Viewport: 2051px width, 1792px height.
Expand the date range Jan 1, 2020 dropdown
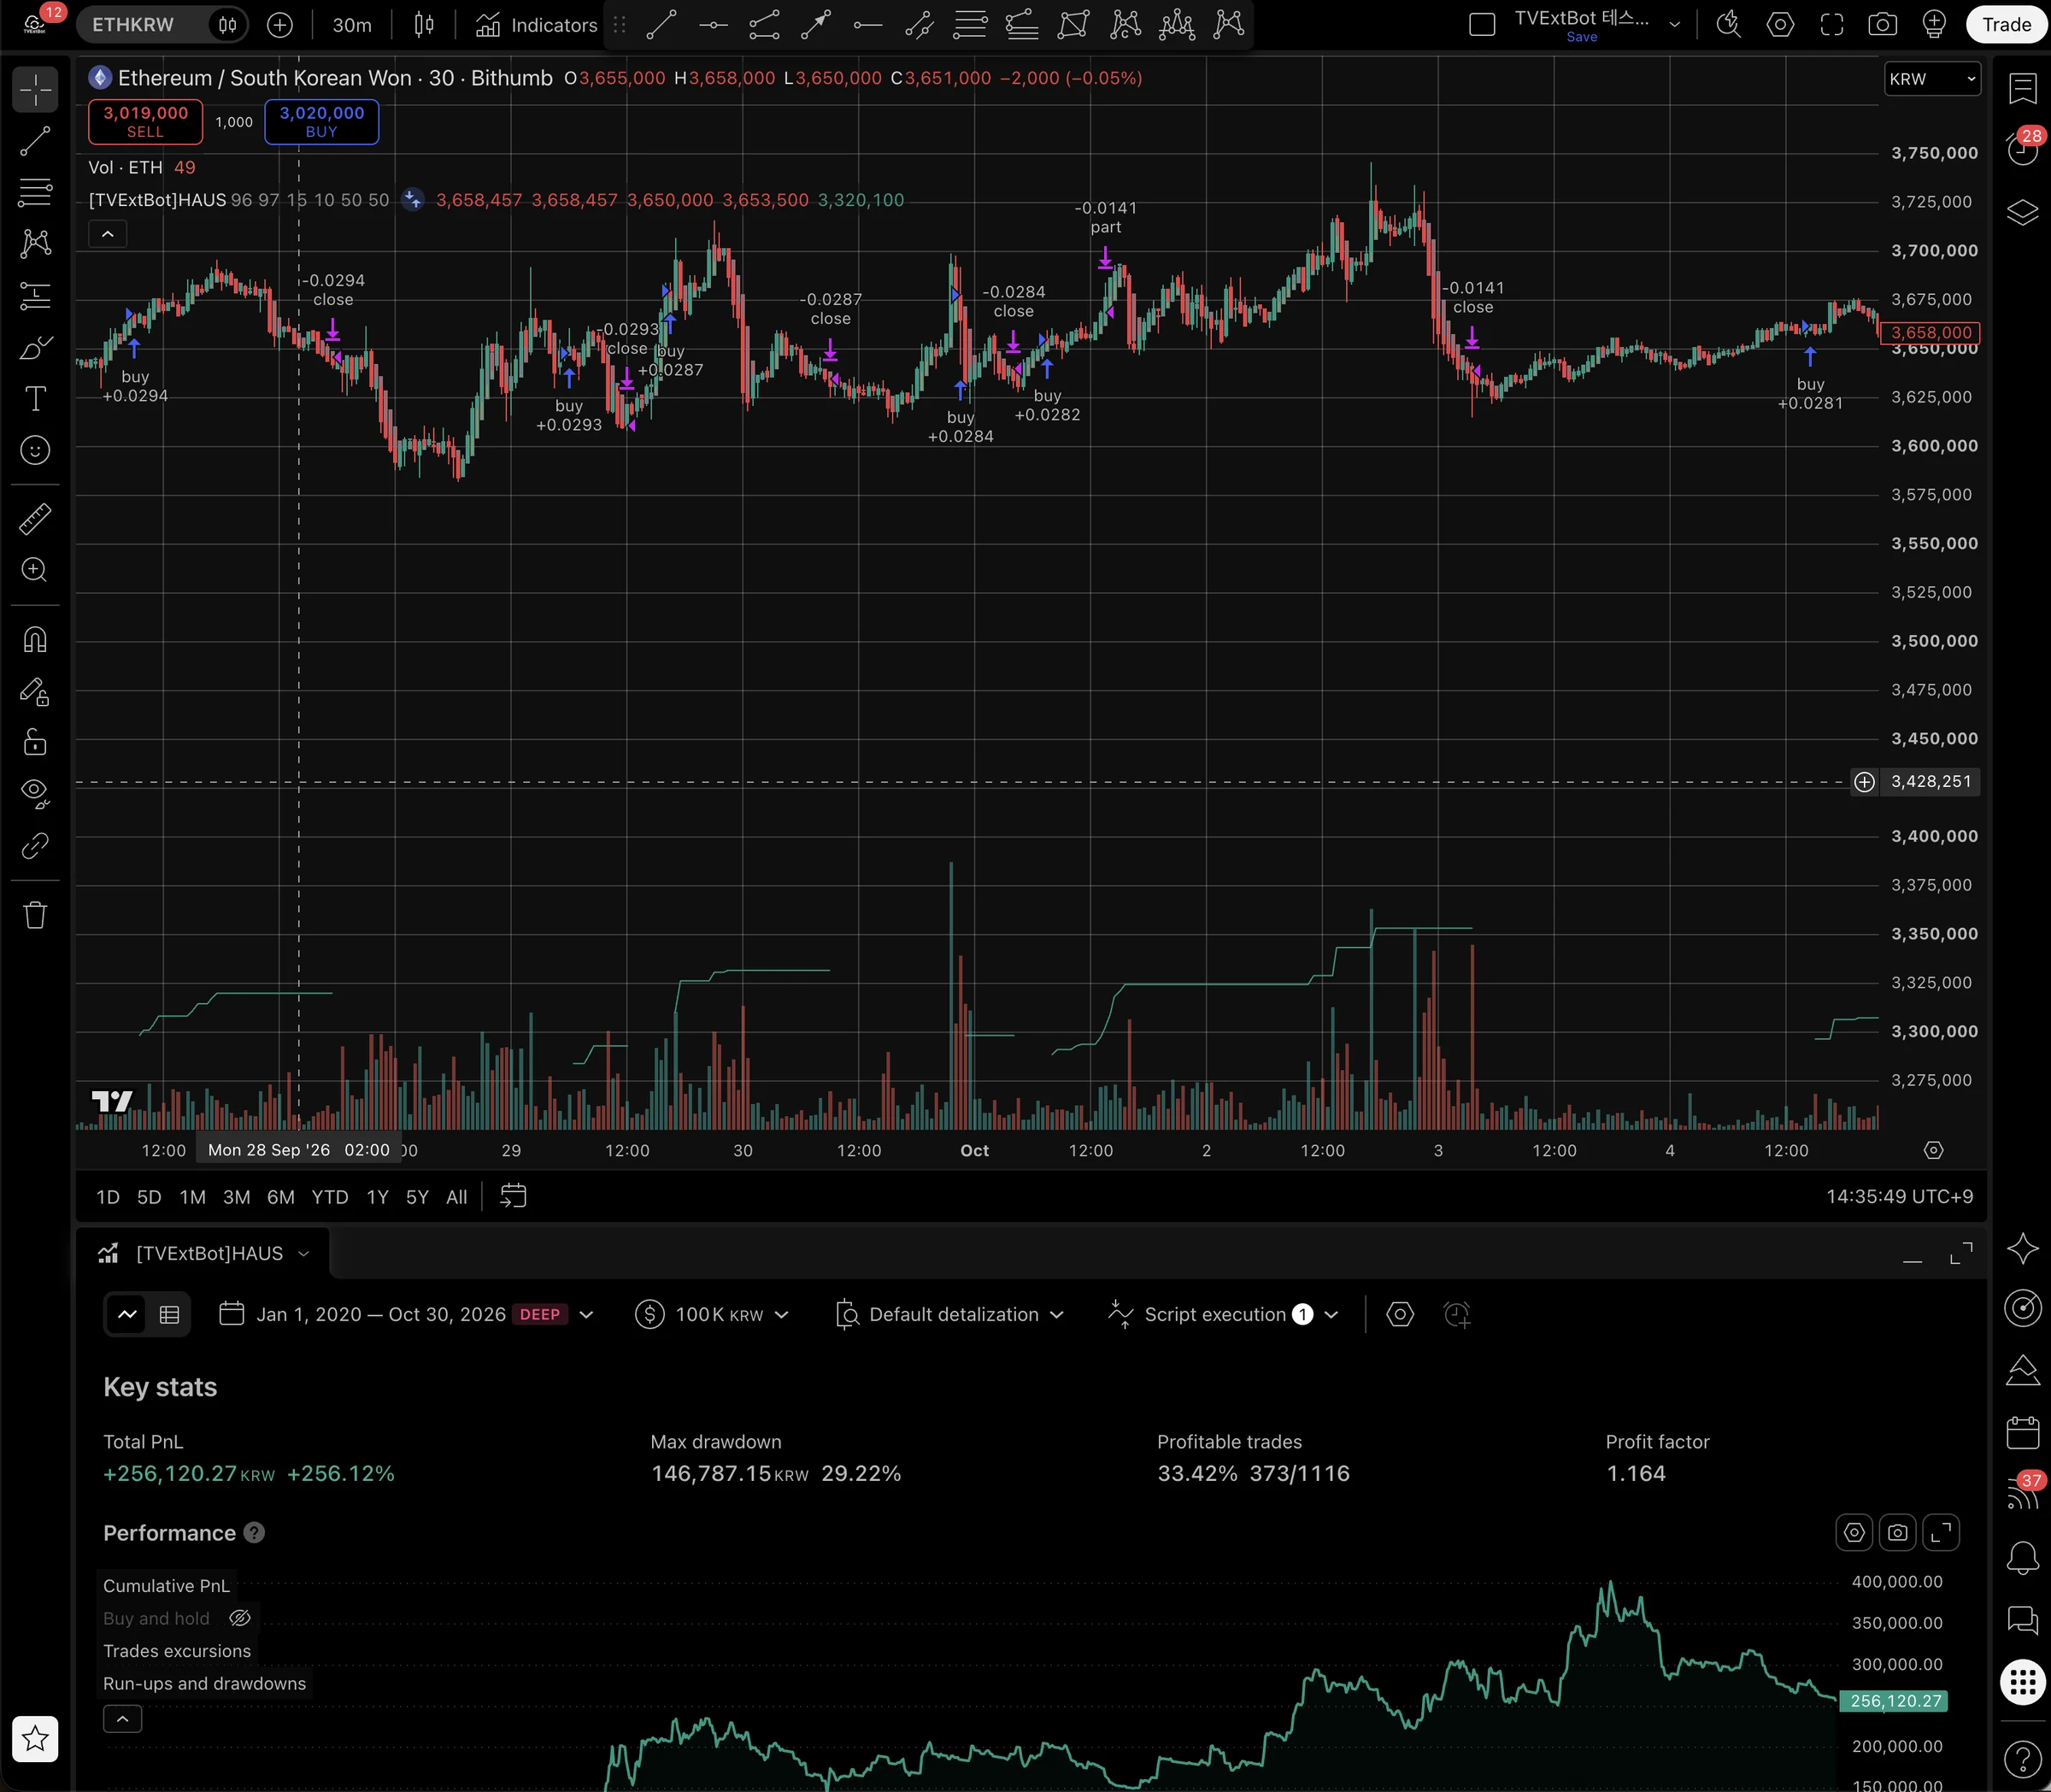click(x=406, y=1314)
